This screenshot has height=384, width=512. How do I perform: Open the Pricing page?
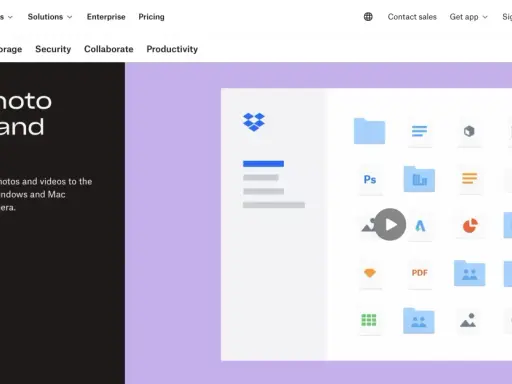click(x=151, y=17)
